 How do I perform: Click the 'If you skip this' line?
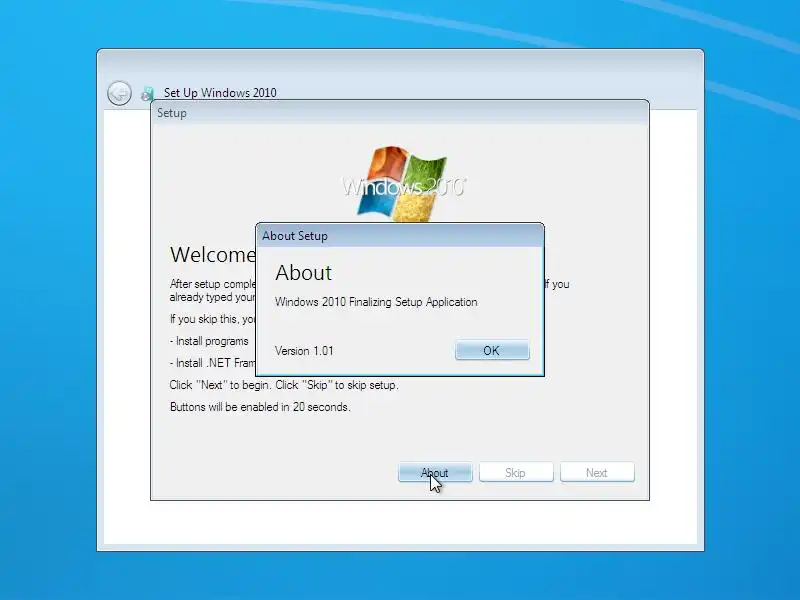(212, 319)
